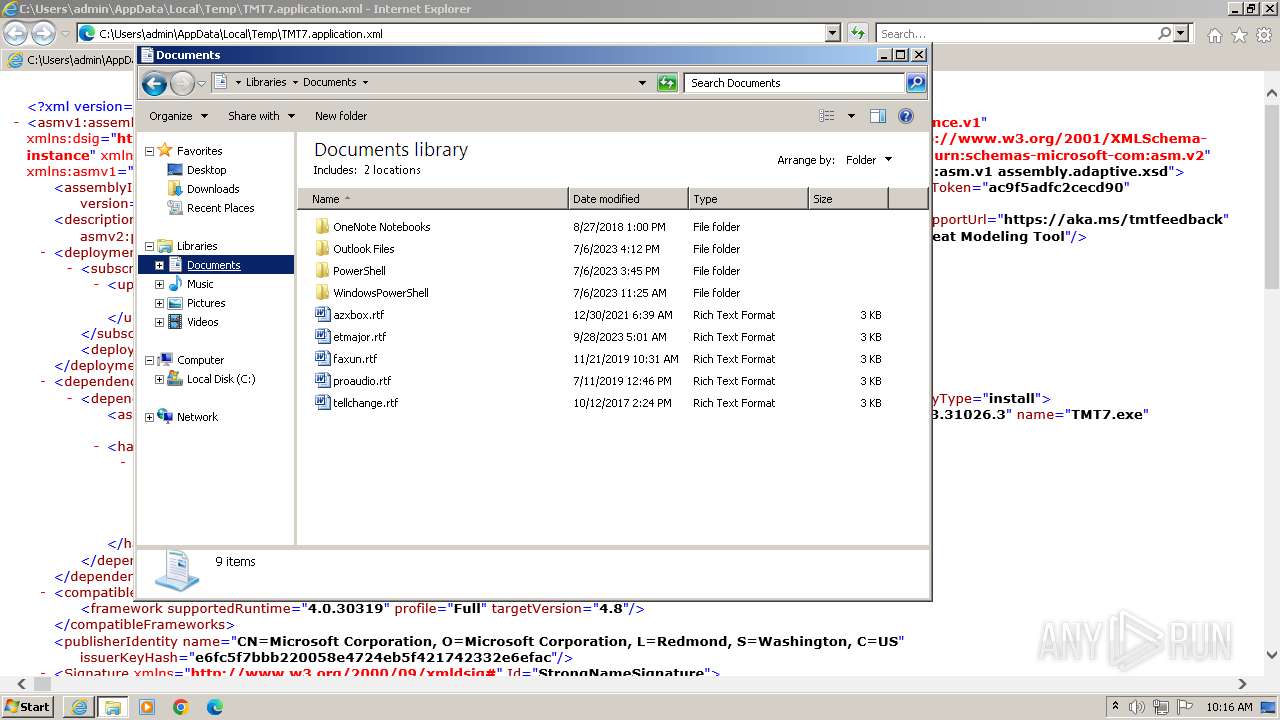
Task: Open Documents address bar history dropdown
Action: (642, 83)
